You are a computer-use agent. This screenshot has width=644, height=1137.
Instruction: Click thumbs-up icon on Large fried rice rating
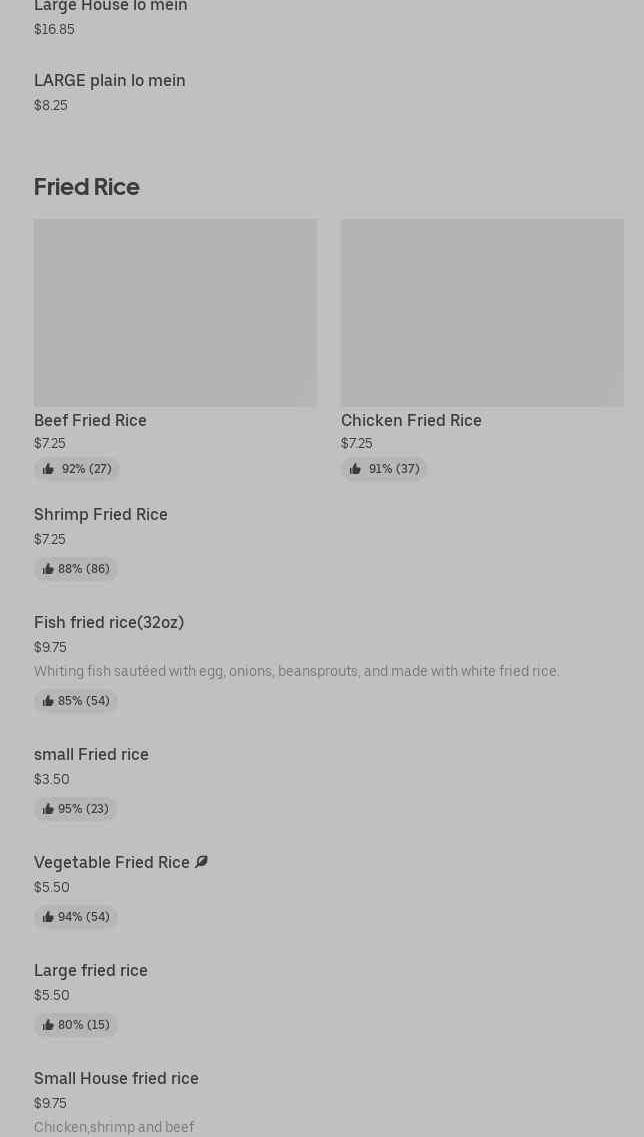coord(48,1025)
